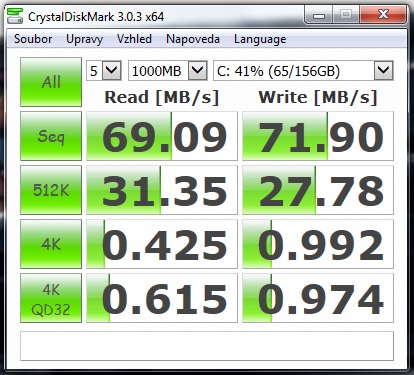Click the Seq read result 69.09
This screenshot has height=375, width=414.
(162, 136)
